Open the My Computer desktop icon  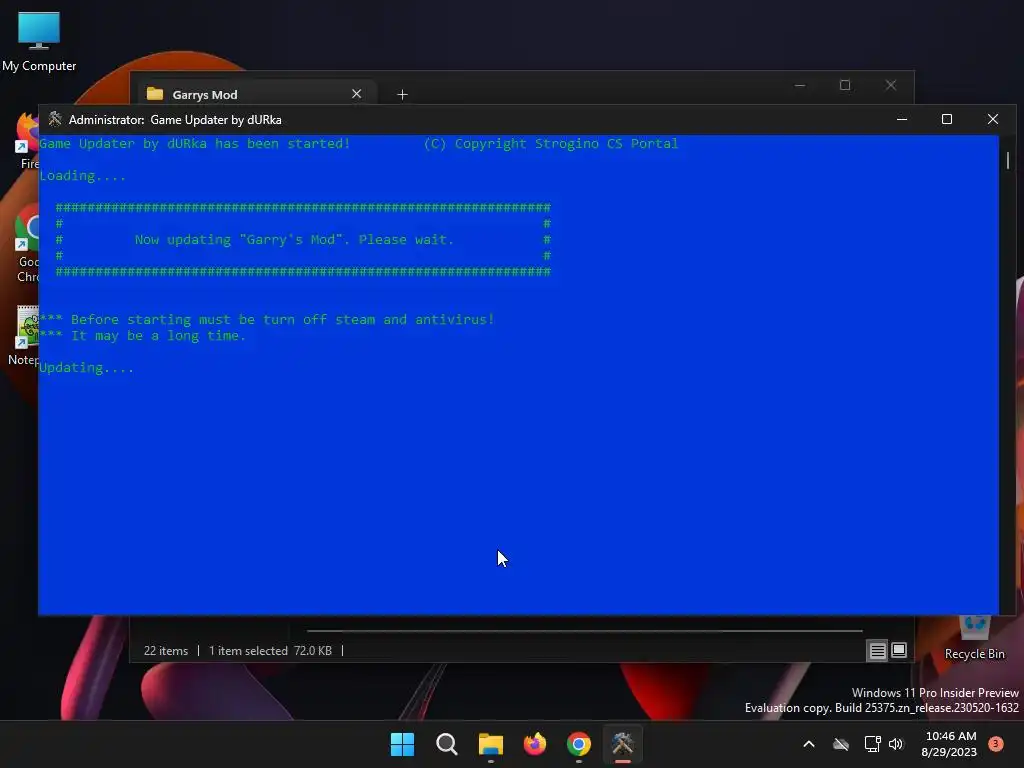tap(39, 41)
